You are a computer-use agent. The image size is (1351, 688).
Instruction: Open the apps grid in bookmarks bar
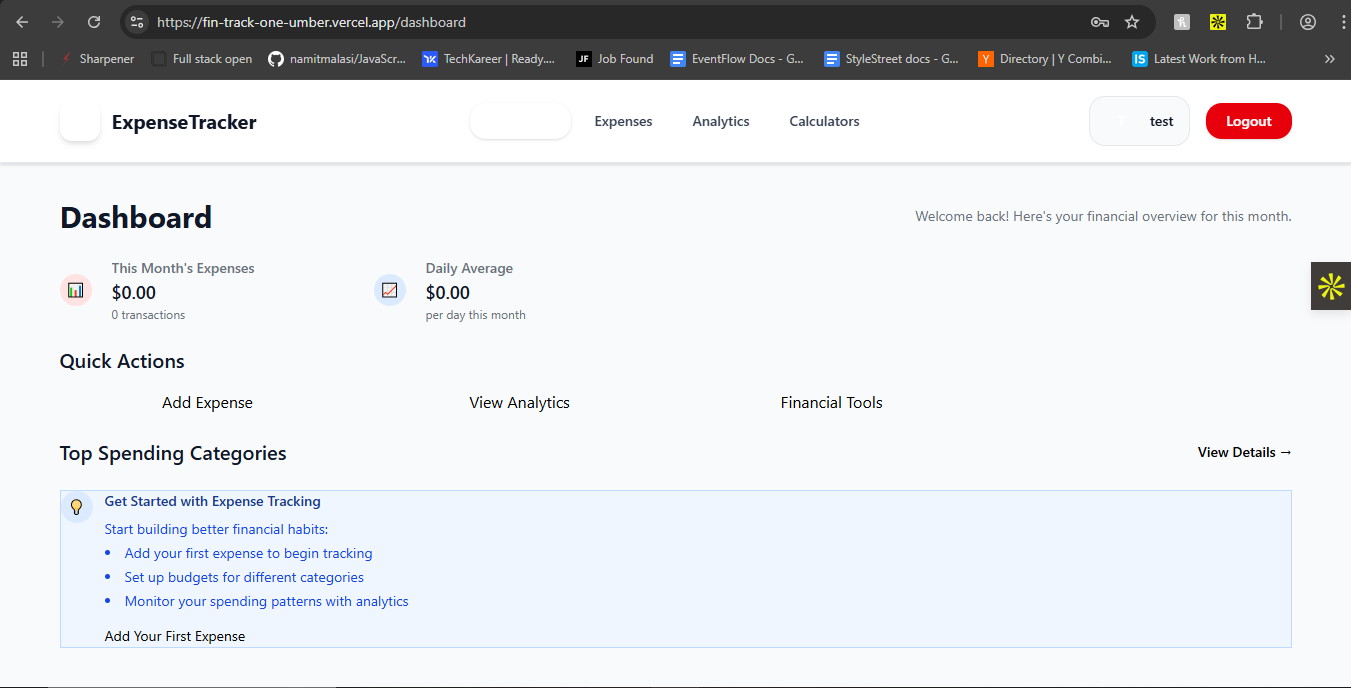click(x=20, y=59)
